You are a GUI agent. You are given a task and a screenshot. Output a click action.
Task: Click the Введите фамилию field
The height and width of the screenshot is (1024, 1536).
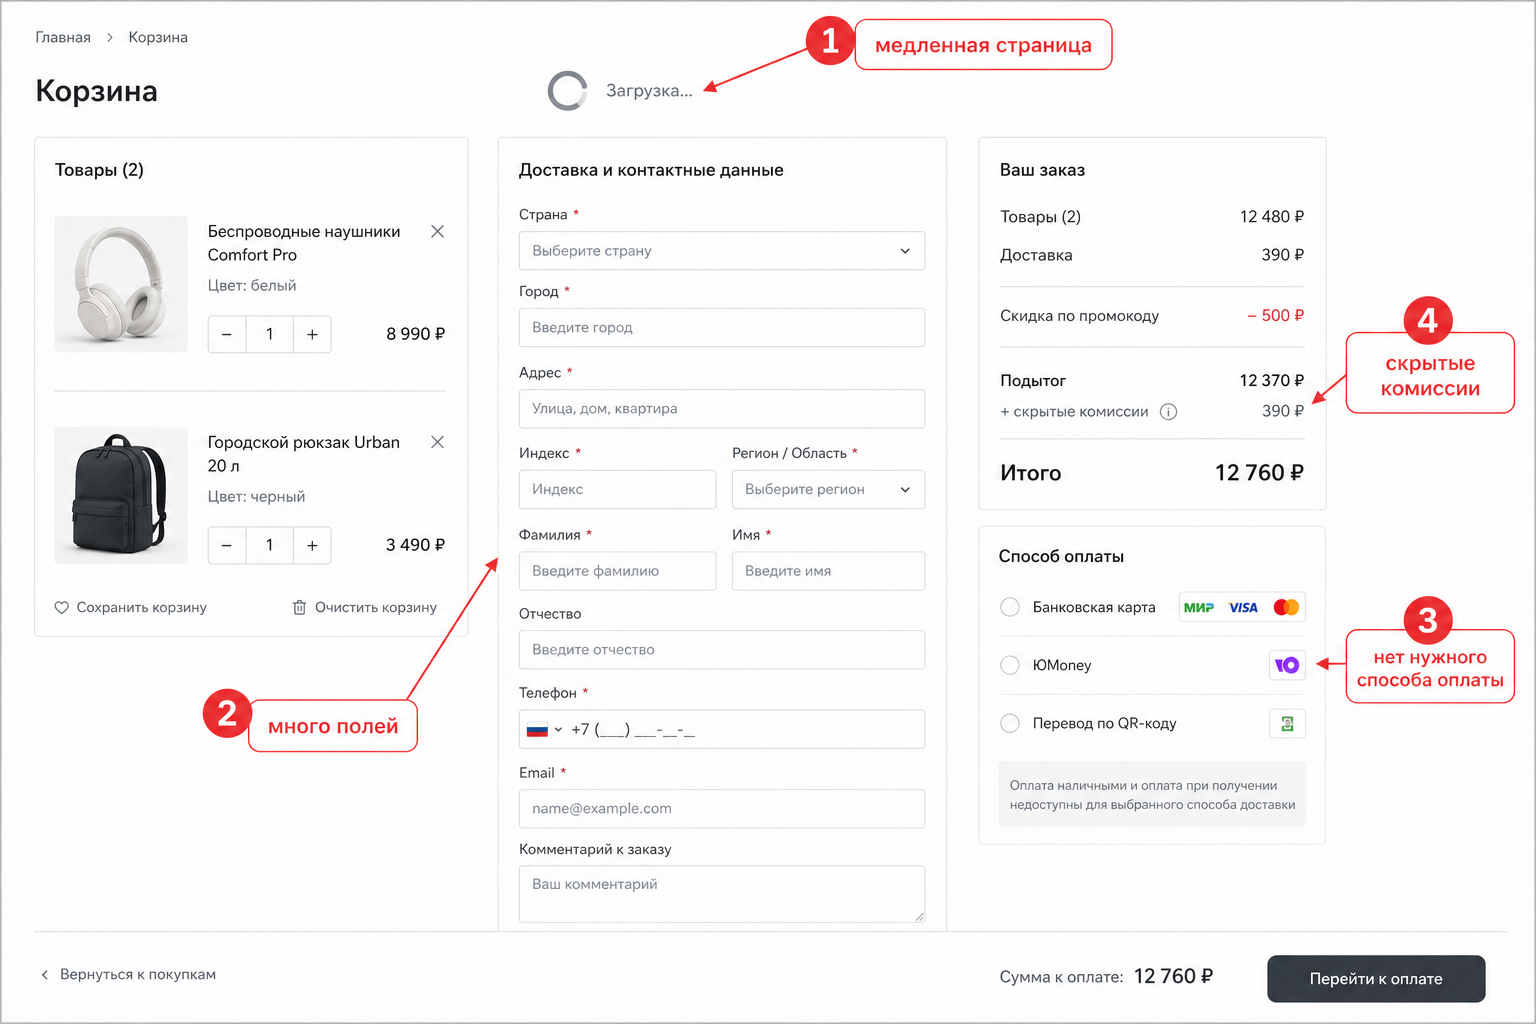coord(617,571)
